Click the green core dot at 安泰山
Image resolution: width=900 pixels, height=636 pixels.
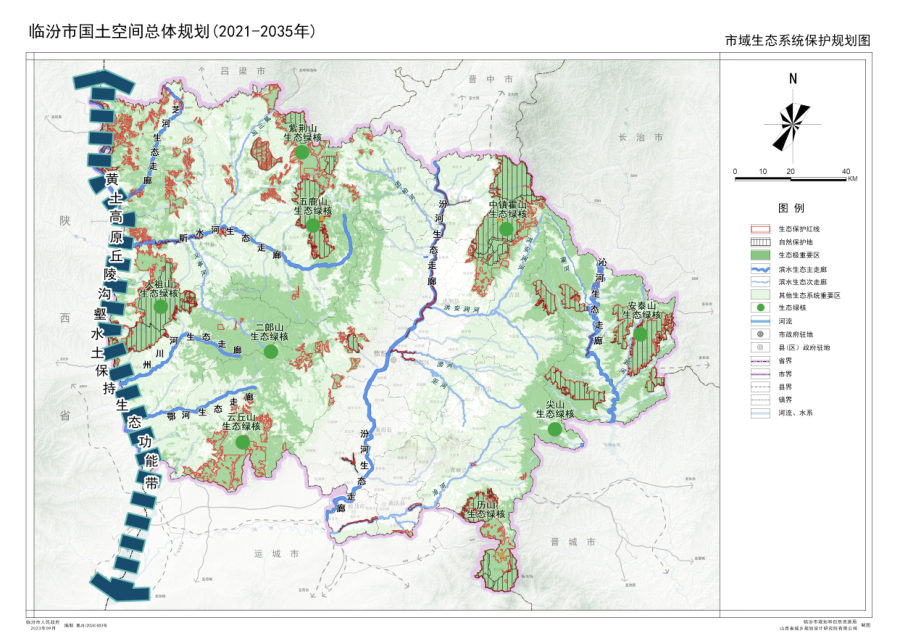click(640, 333)
